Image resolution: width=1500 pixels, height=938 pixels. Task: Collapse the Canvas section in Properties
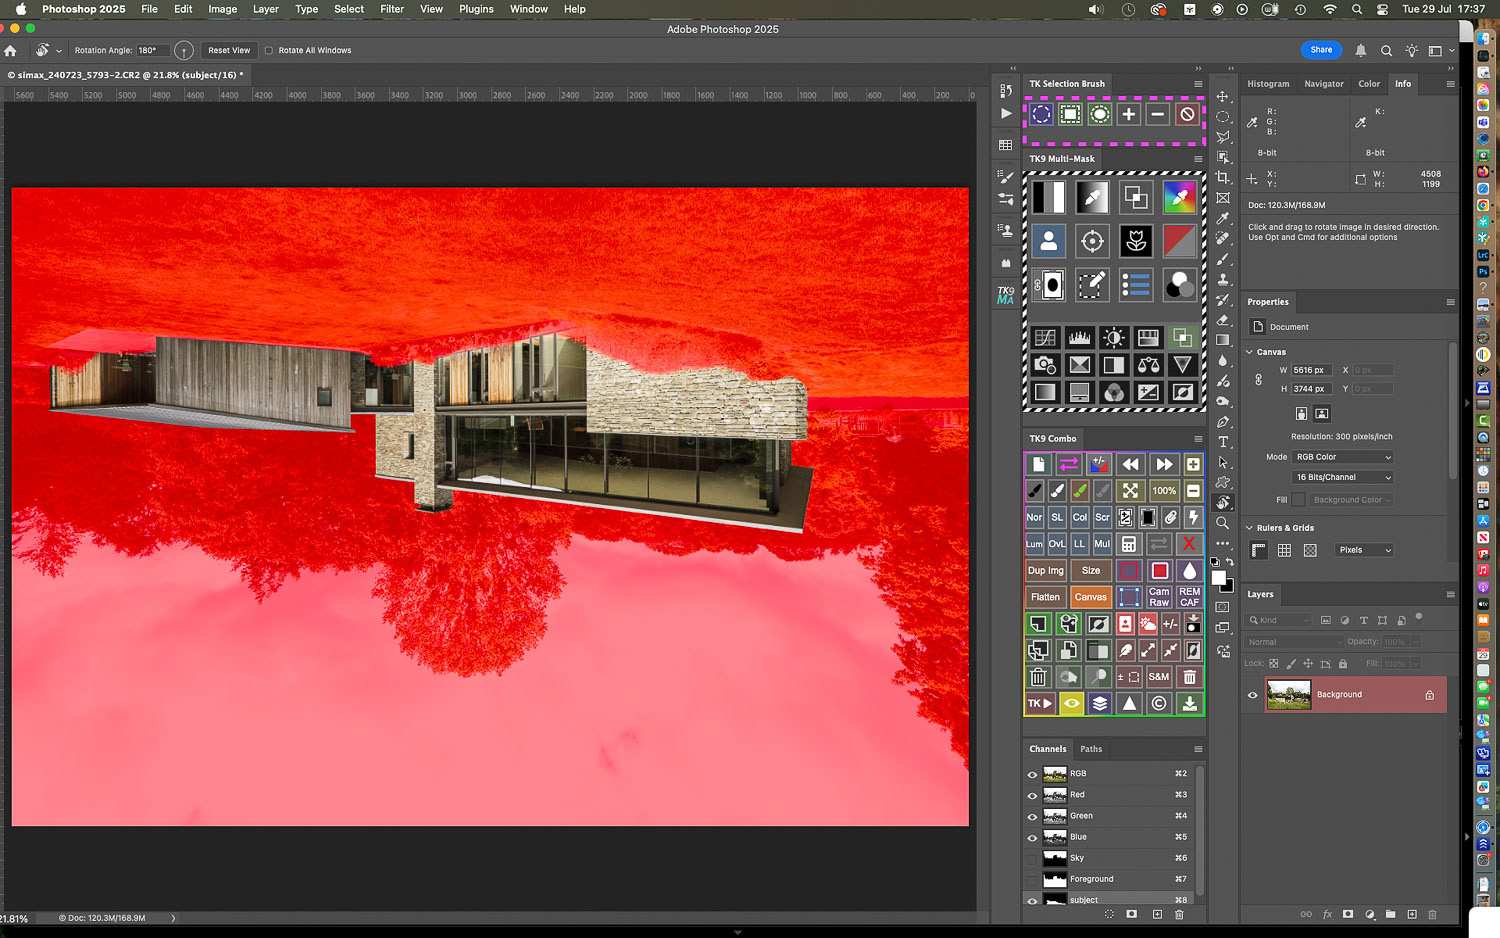coord(1249,352)
